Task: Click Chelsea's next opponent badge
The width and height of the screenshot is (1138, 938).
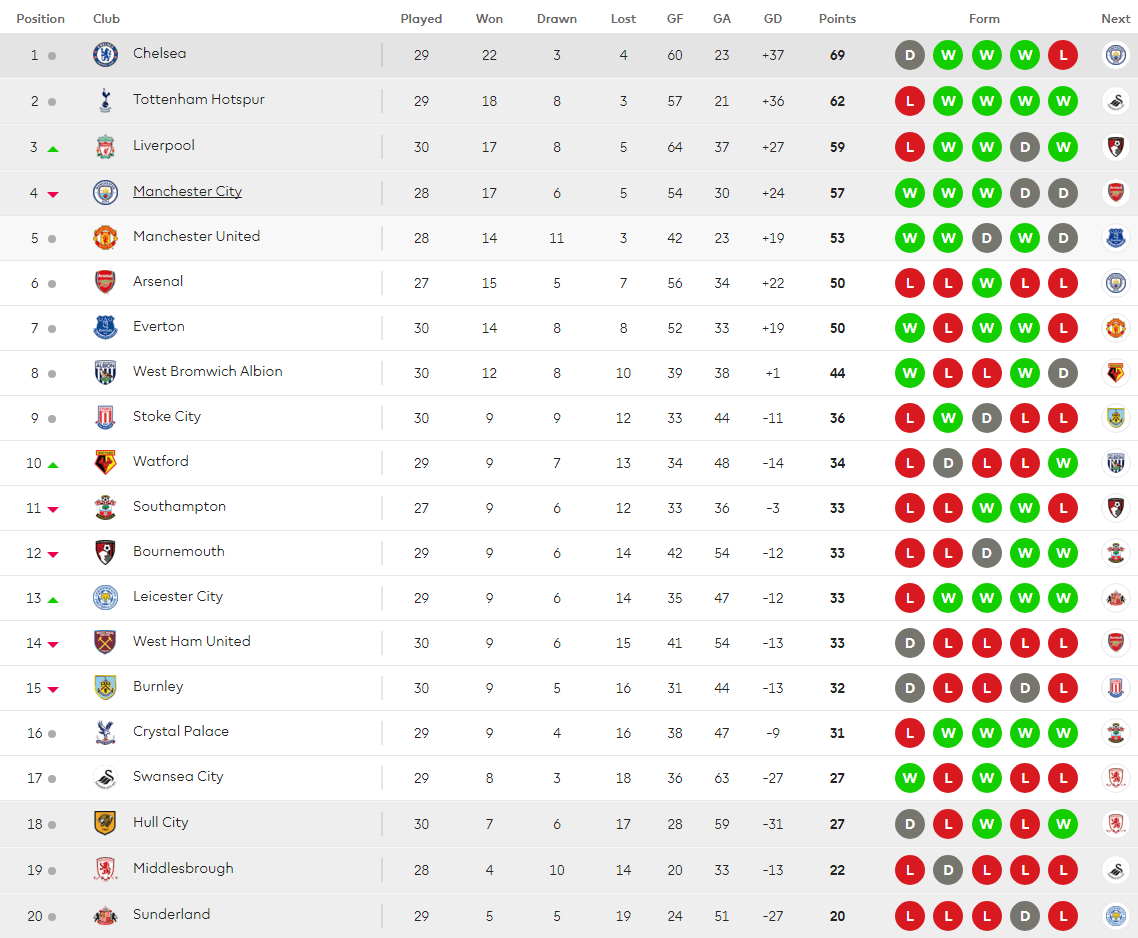Action: coord(1115,55)
